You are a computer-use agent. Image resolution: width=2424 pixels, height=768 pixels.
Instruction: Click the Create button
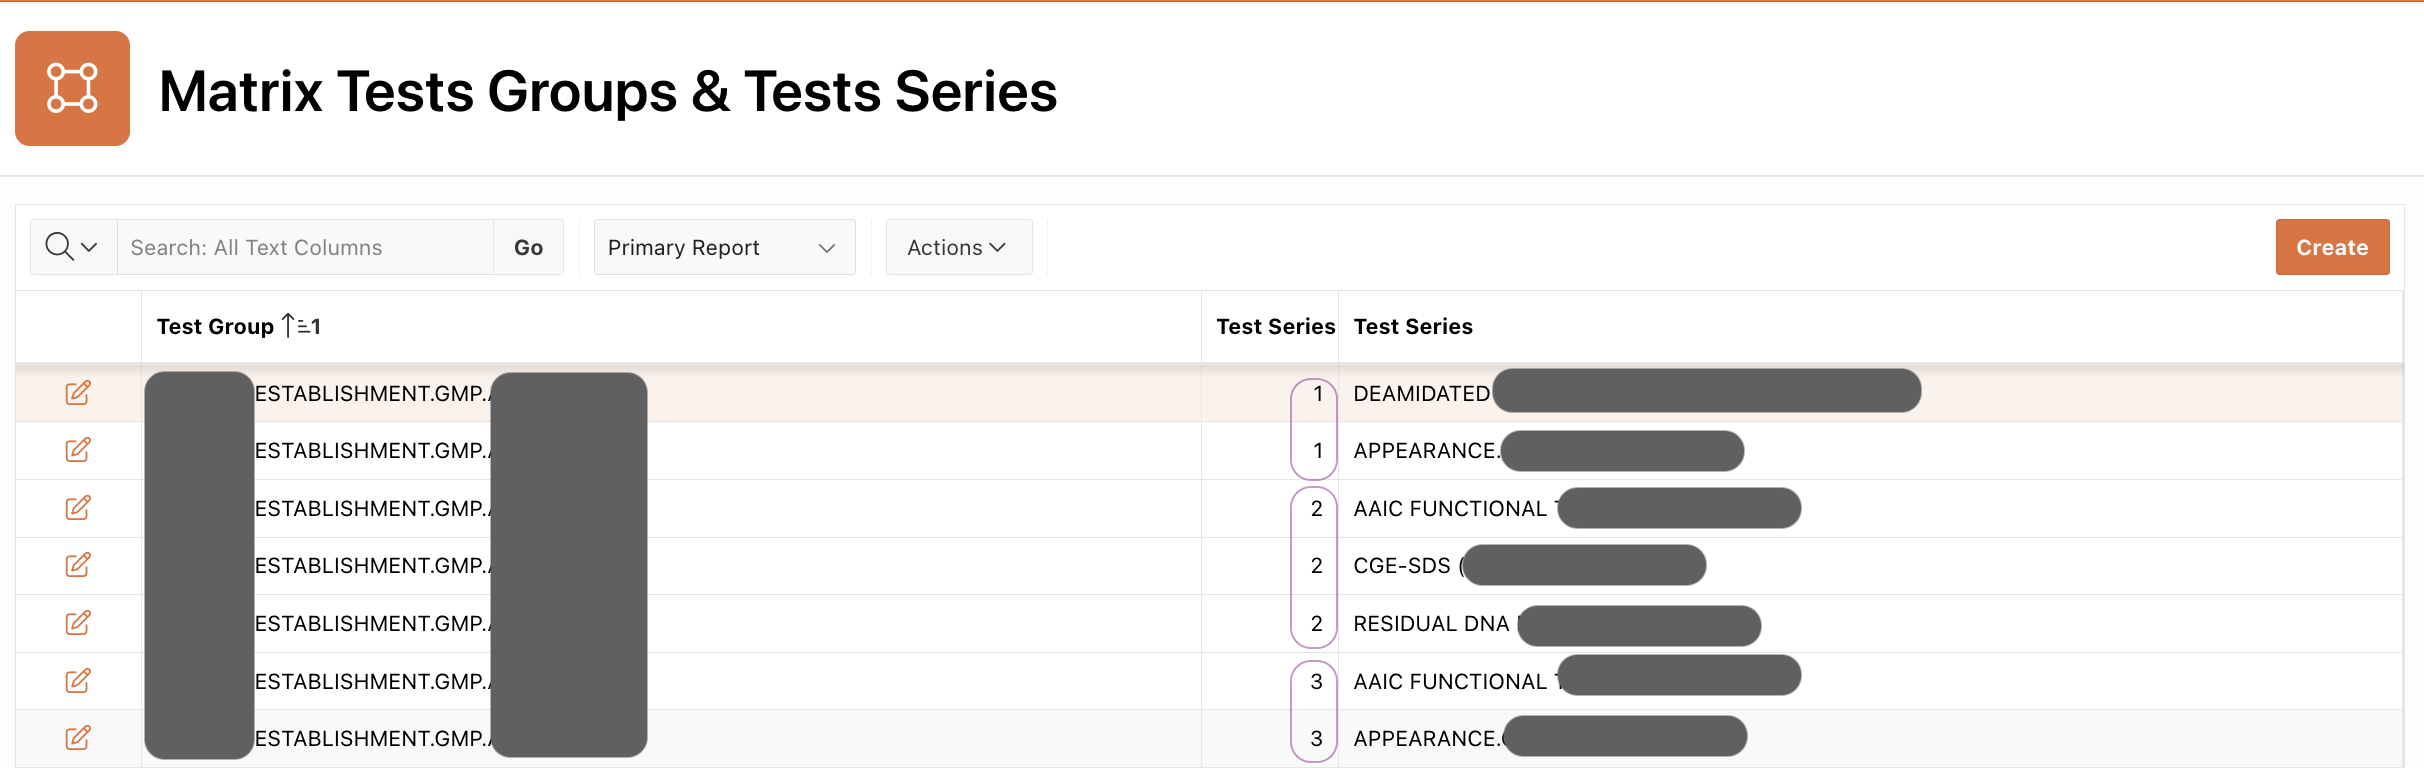click(x=2331, y=247)
